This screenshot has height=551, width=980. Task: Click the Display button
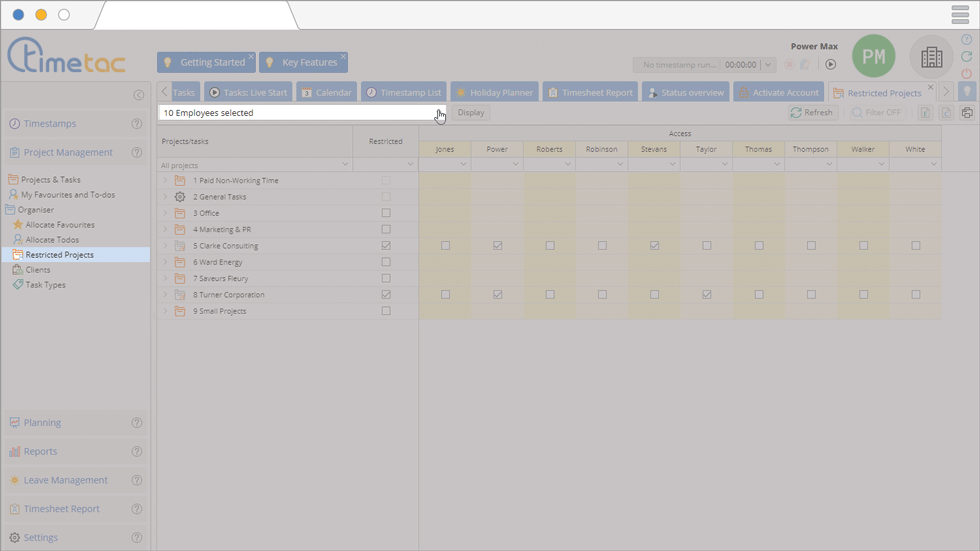point(471,113)
